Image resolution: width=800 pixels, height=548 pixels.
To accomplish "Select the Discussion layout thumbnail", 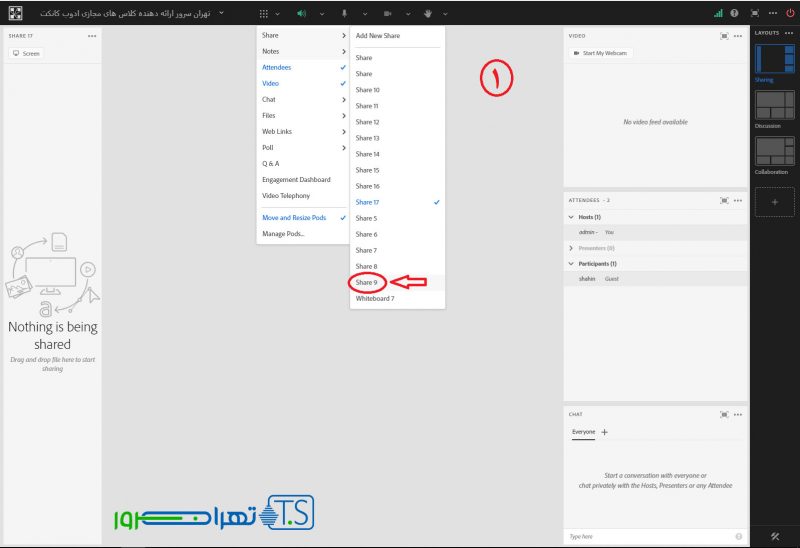I will pos(775,105).
